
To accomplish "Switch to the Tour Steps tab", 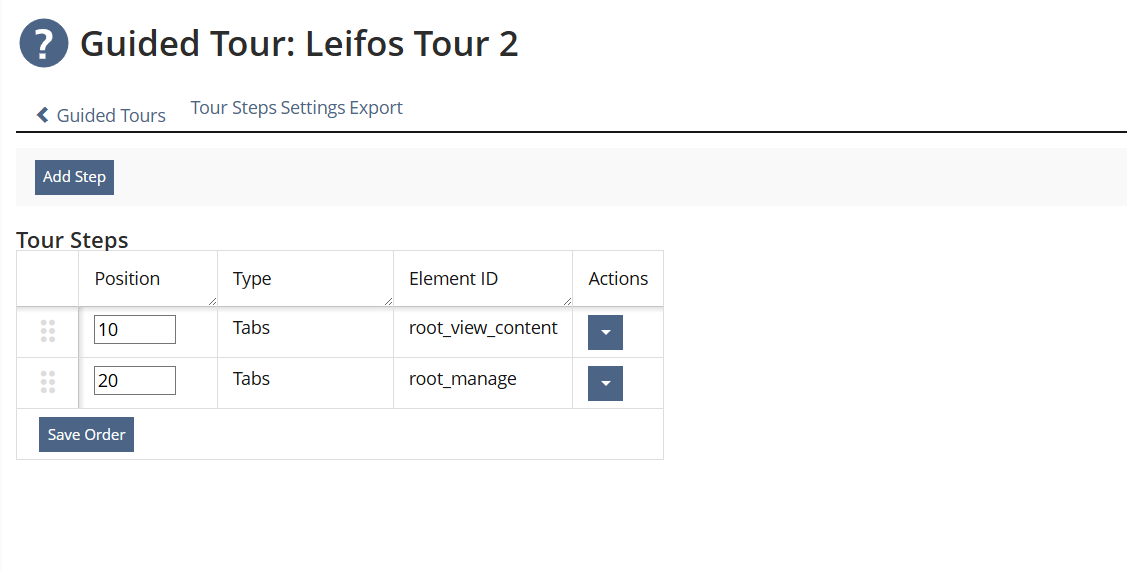I will click(233, 108).
